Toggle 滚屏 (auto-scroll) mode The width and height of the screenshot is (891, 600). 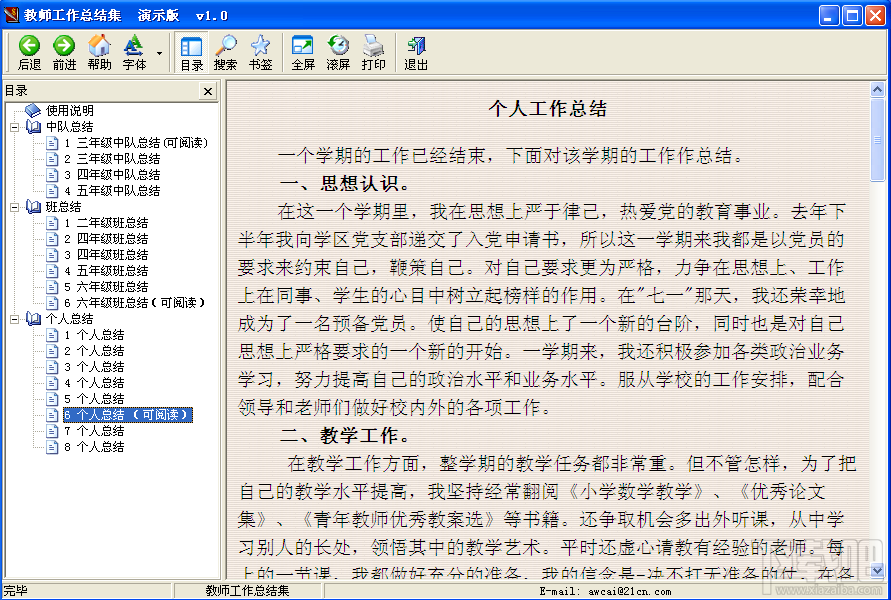pyautogui.click(x=338, y=46)
